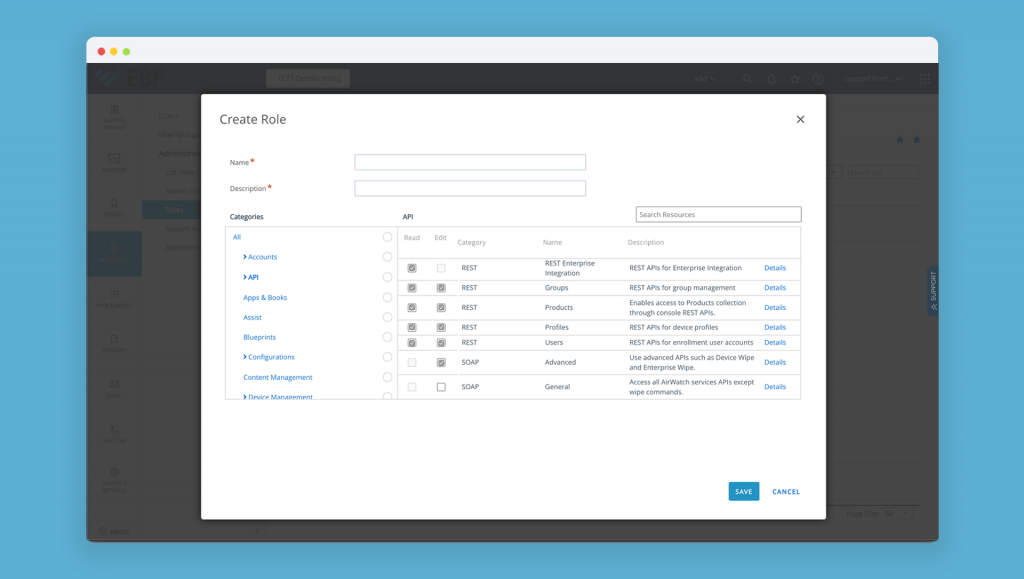Select Assist in the Categories list
Screen dimensions: 1024x579
(x=252, y=317)
